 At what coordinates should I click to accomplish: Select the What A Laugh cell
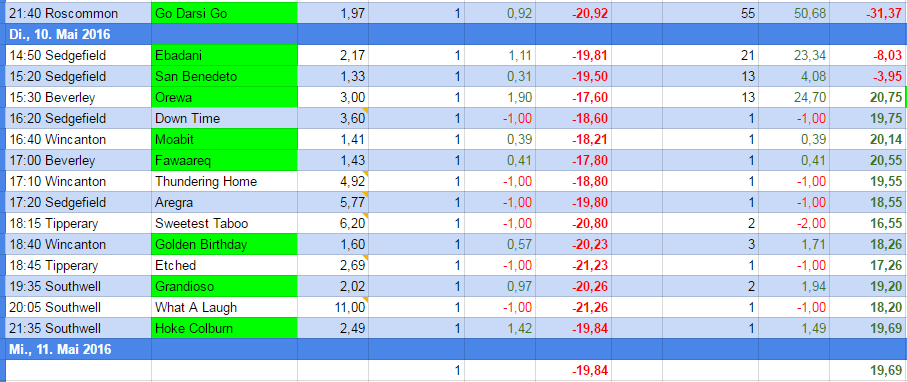[x=224, y=307]
